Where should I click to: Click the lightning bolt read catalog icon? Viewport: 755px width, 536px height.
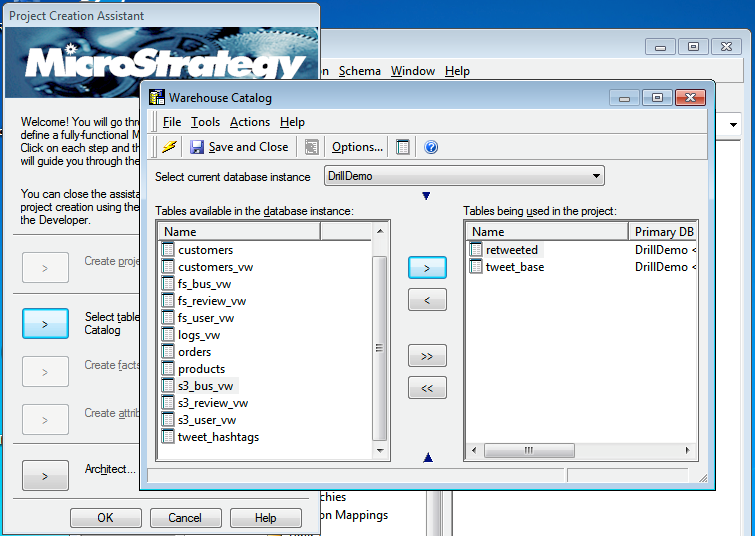170,147
